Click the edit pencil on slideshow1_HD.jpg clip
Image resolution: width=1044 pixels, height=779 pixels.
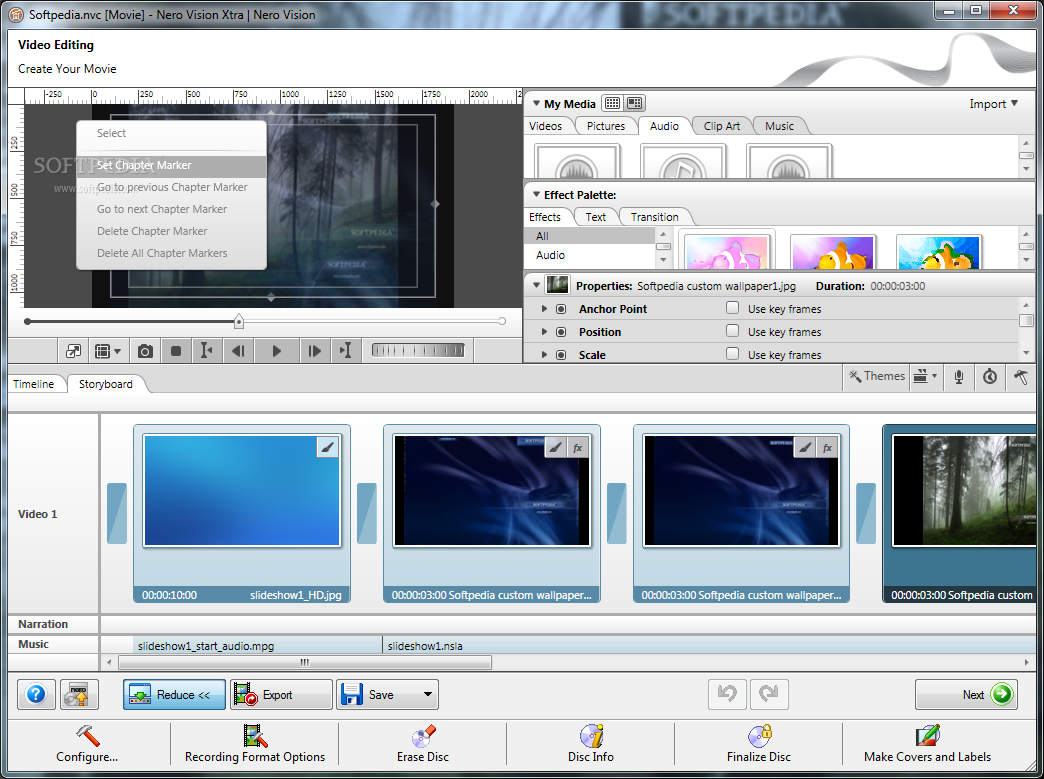click(x=328, y=447)
